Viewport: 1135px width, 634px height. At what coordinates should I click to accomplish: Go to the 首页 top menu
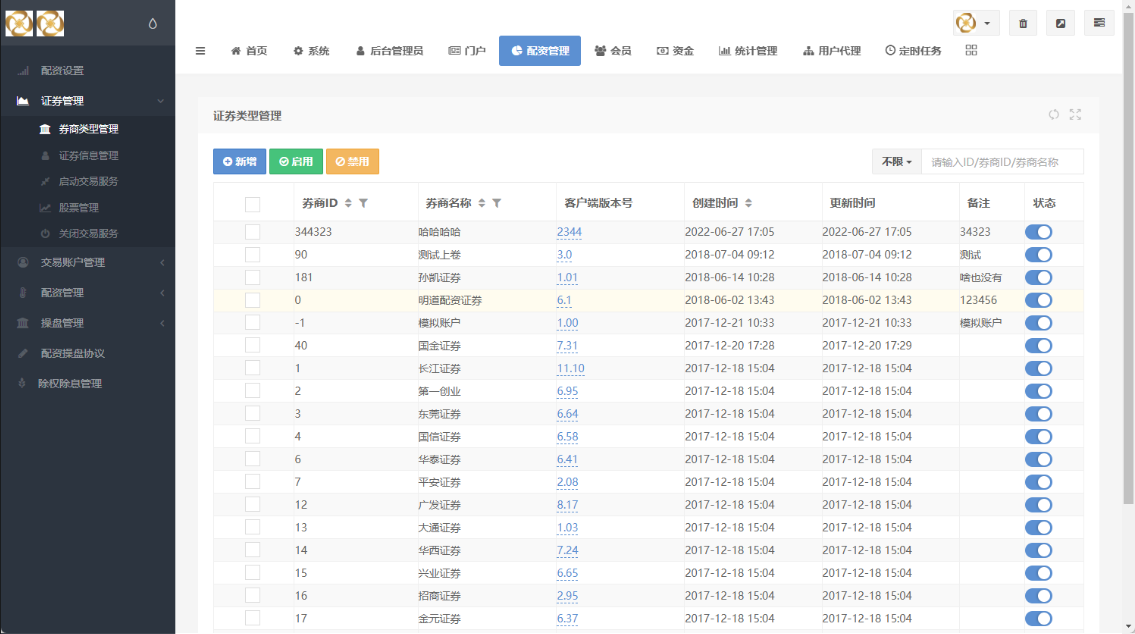(x=249, y=51)
